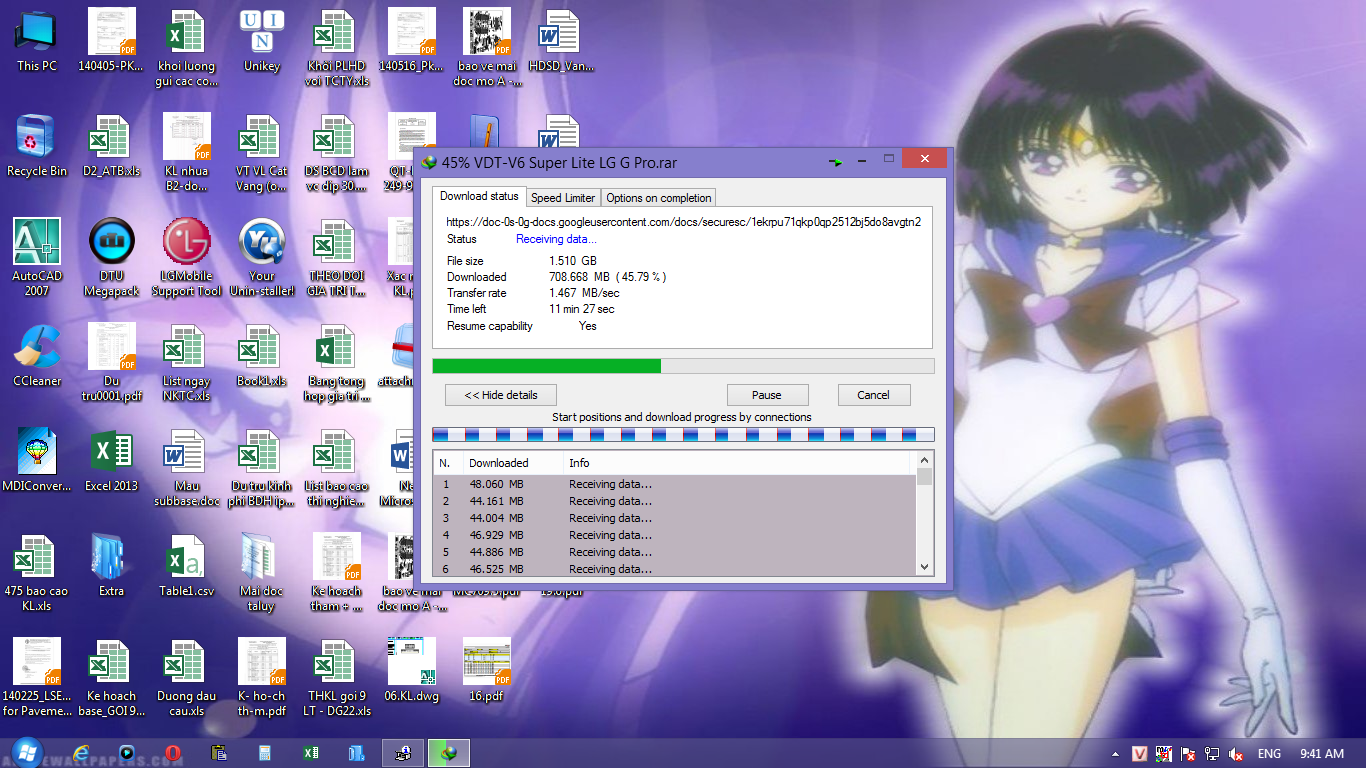Open Action Center flag tray icon

coord(1188,754)
